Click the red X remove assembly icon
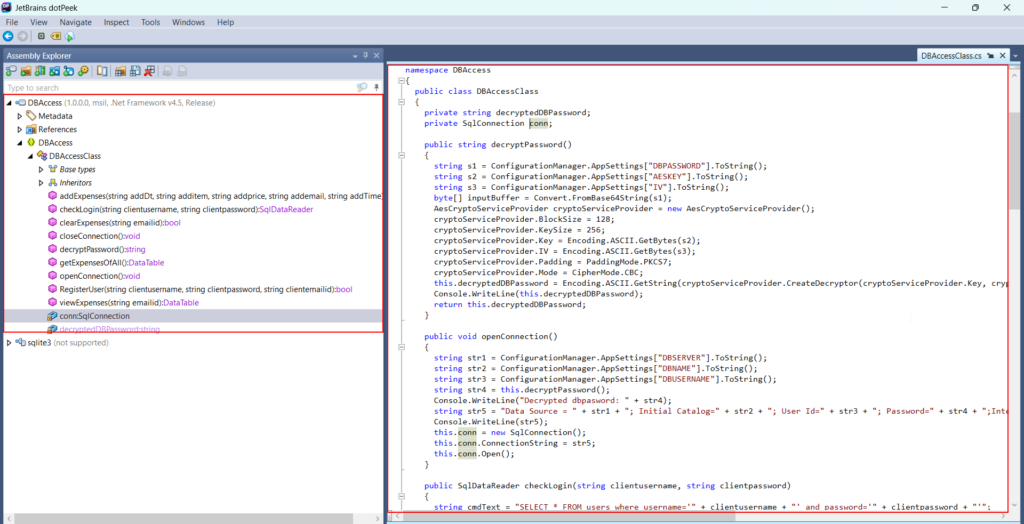Image resolution: width=1024 pixels, height=524 pixels. click(x=149, y=71)
